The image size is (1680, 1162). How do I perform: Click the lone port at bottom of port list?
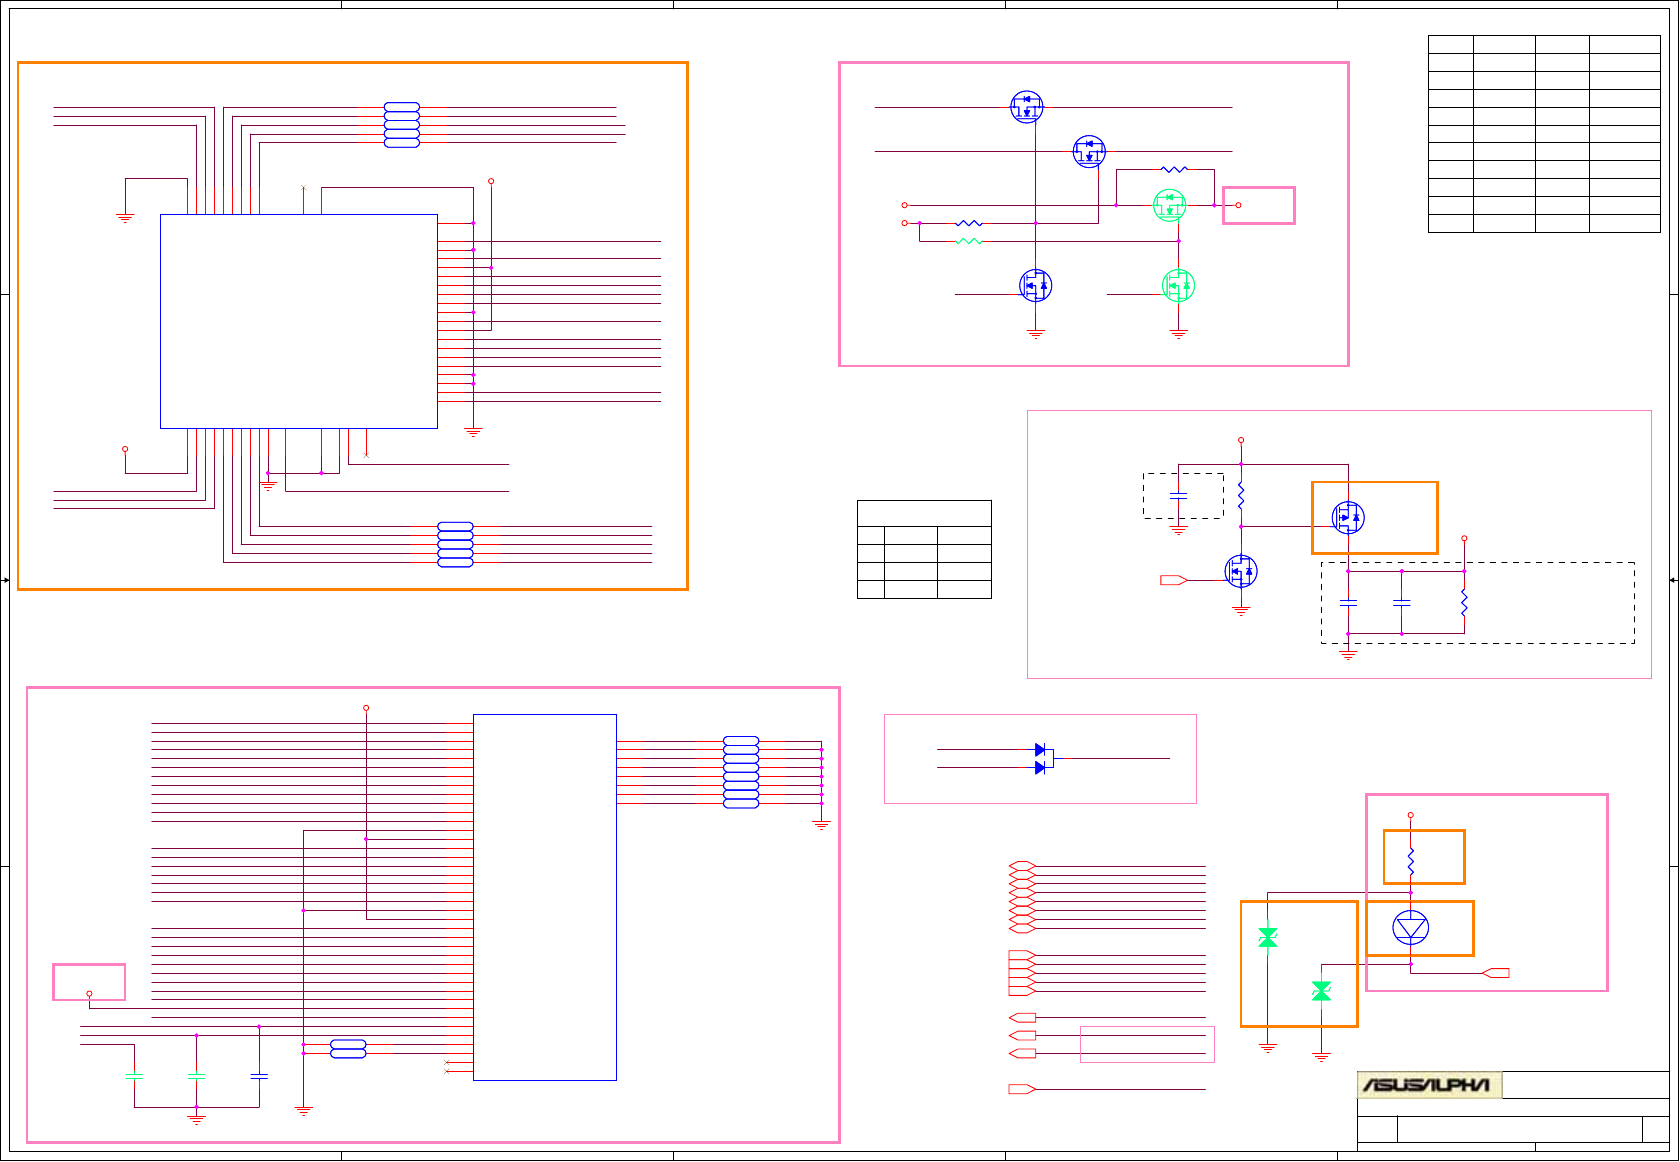(x=1022, y=1089)
